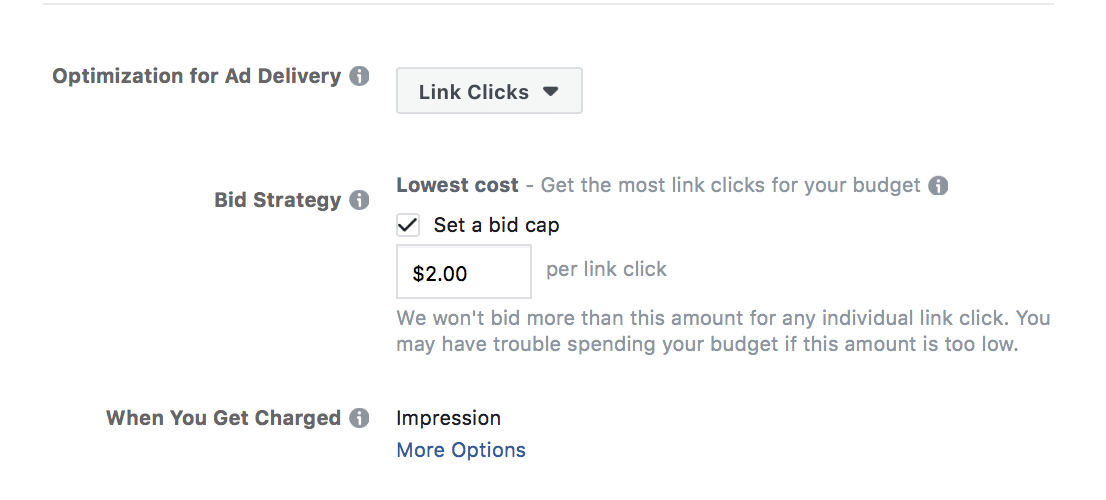Click info icon next to Bid Strategy
1106x500 pixels.
(x=359, y=200)
